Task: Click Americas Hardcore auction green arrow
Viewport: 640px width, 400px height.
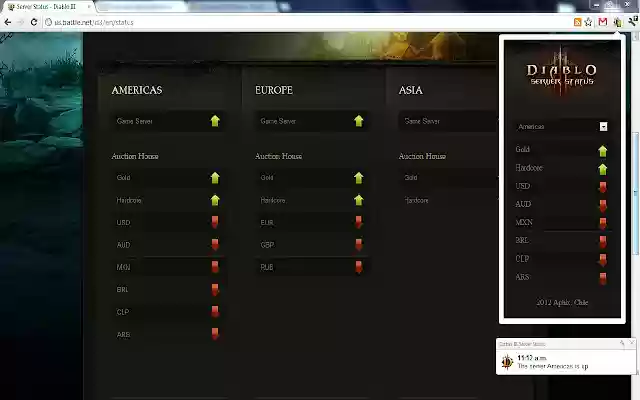Action: (x=215, y=200)
